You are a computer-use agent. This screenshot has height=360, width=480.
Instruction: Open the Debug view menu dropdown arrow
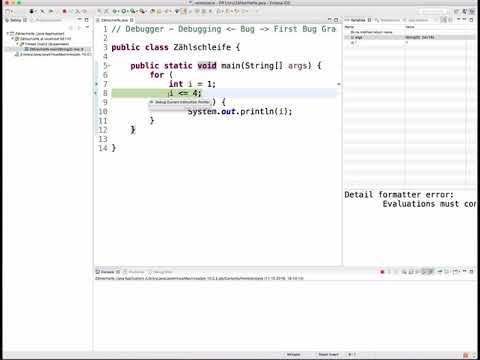[87, 27]
